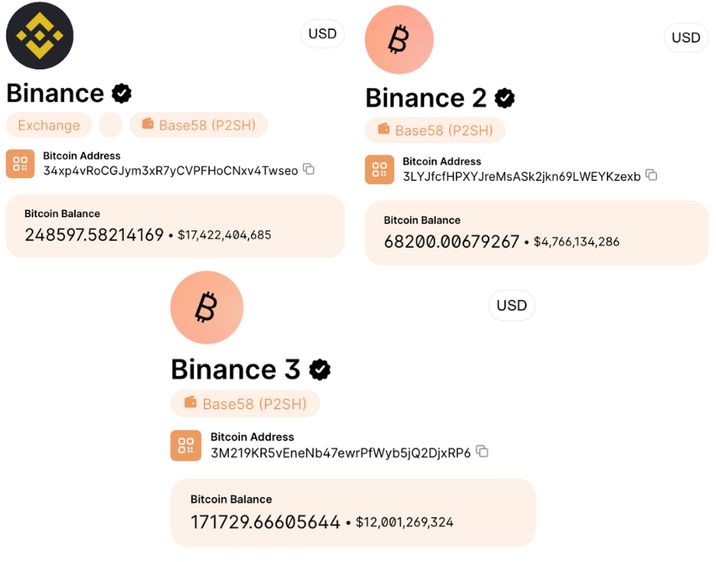This screenshot has width=716, height=562.
Task: Copy the Binance 2 Bitcoin address
Action: [652, 176]
